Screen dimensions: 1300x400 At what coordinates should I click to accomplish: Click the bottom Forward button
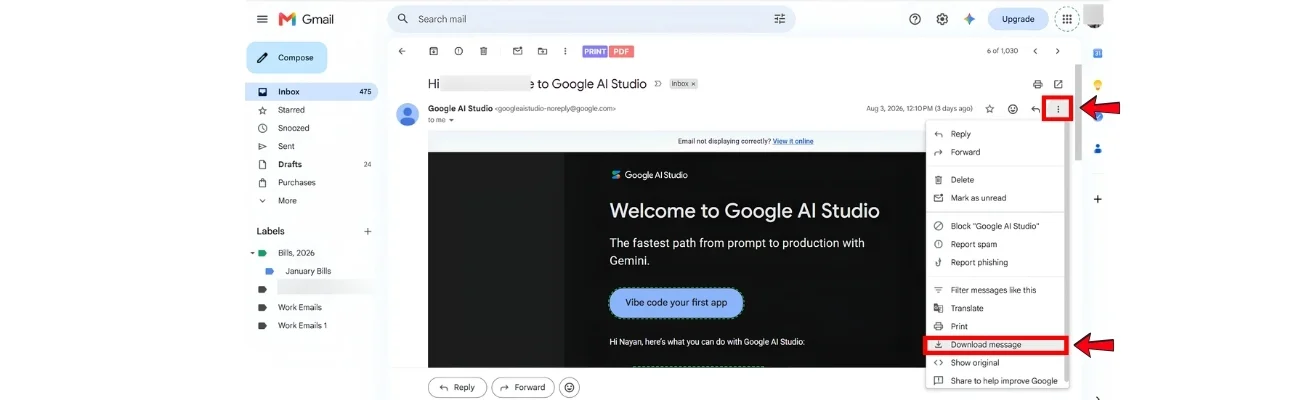[x=522, y=387]
